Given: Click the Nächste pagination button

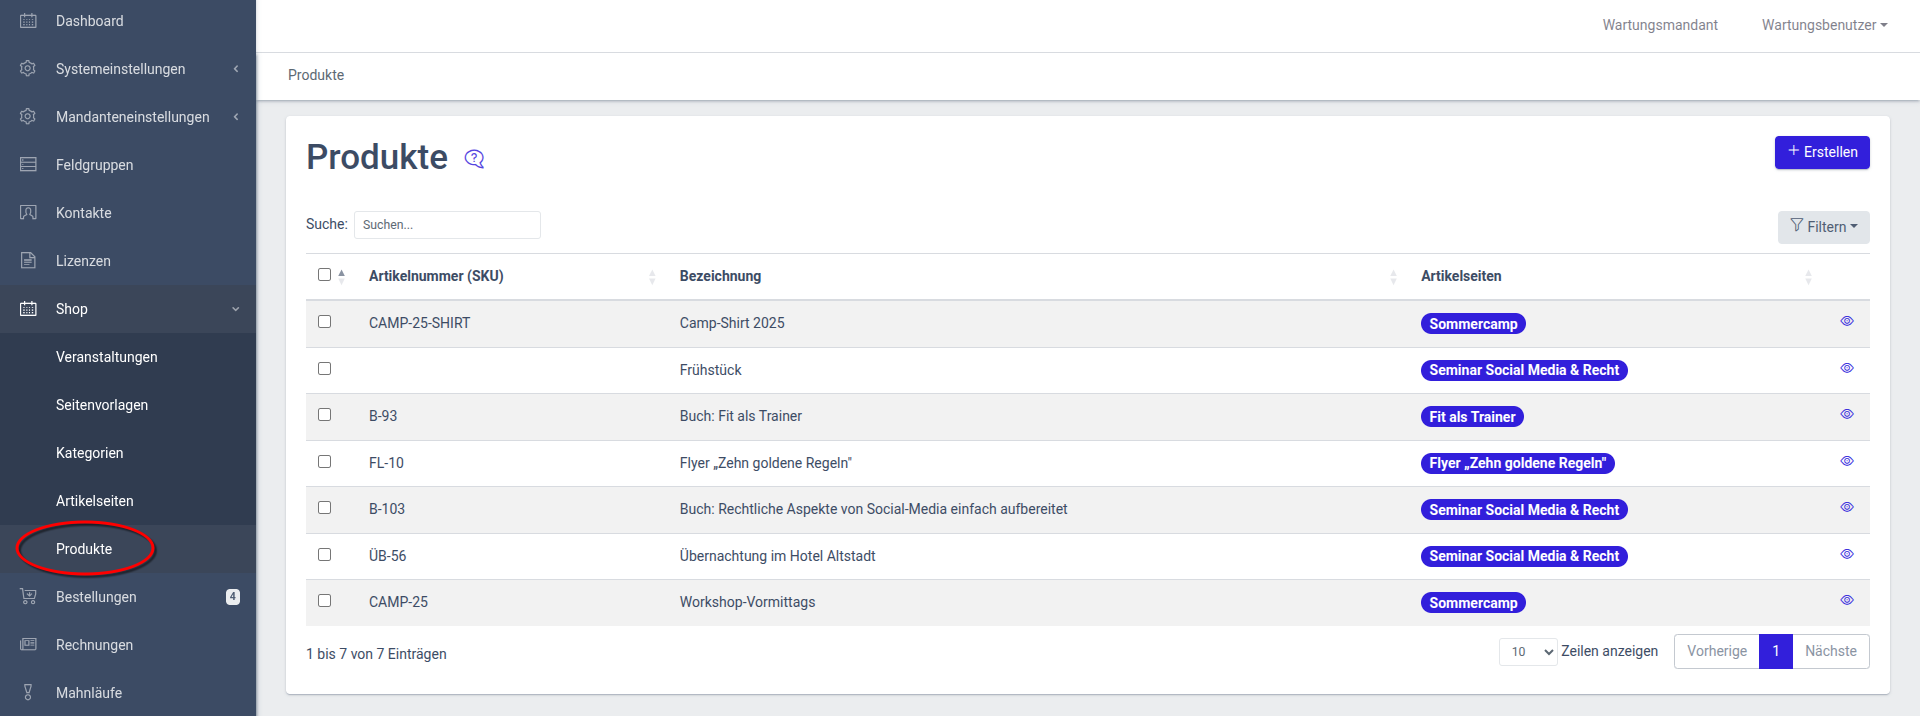Looking at the screenshot, I should pyautogui.click(x=1830, y=652).
